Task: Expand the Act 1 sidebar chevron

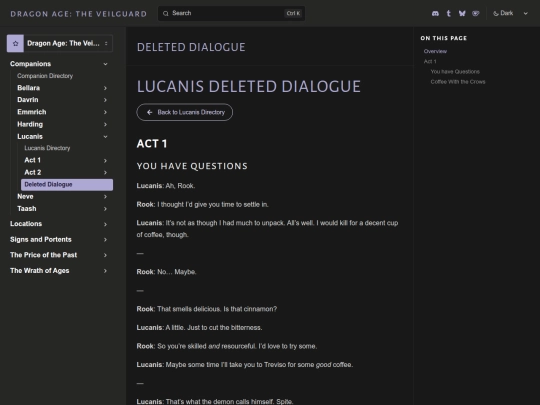Action: pos(105,160)
